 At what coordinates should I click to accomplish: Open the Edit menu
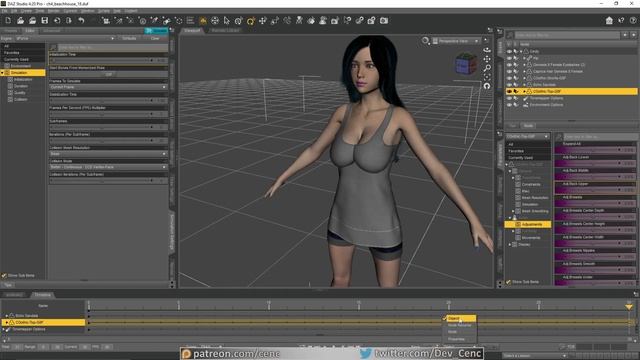(14, 11)
